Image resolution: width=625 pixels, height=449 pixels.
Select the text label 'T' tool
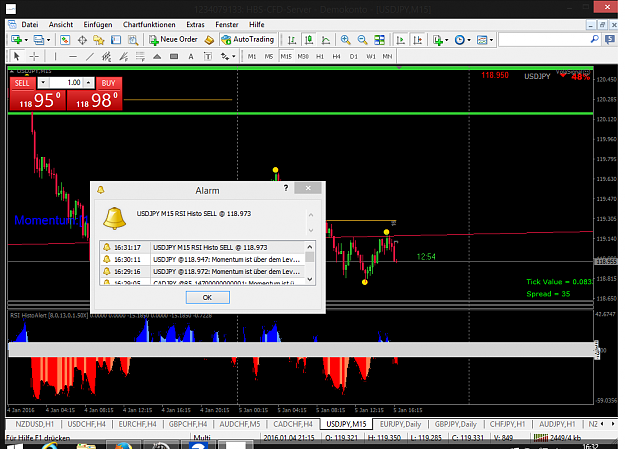[208, 57]
